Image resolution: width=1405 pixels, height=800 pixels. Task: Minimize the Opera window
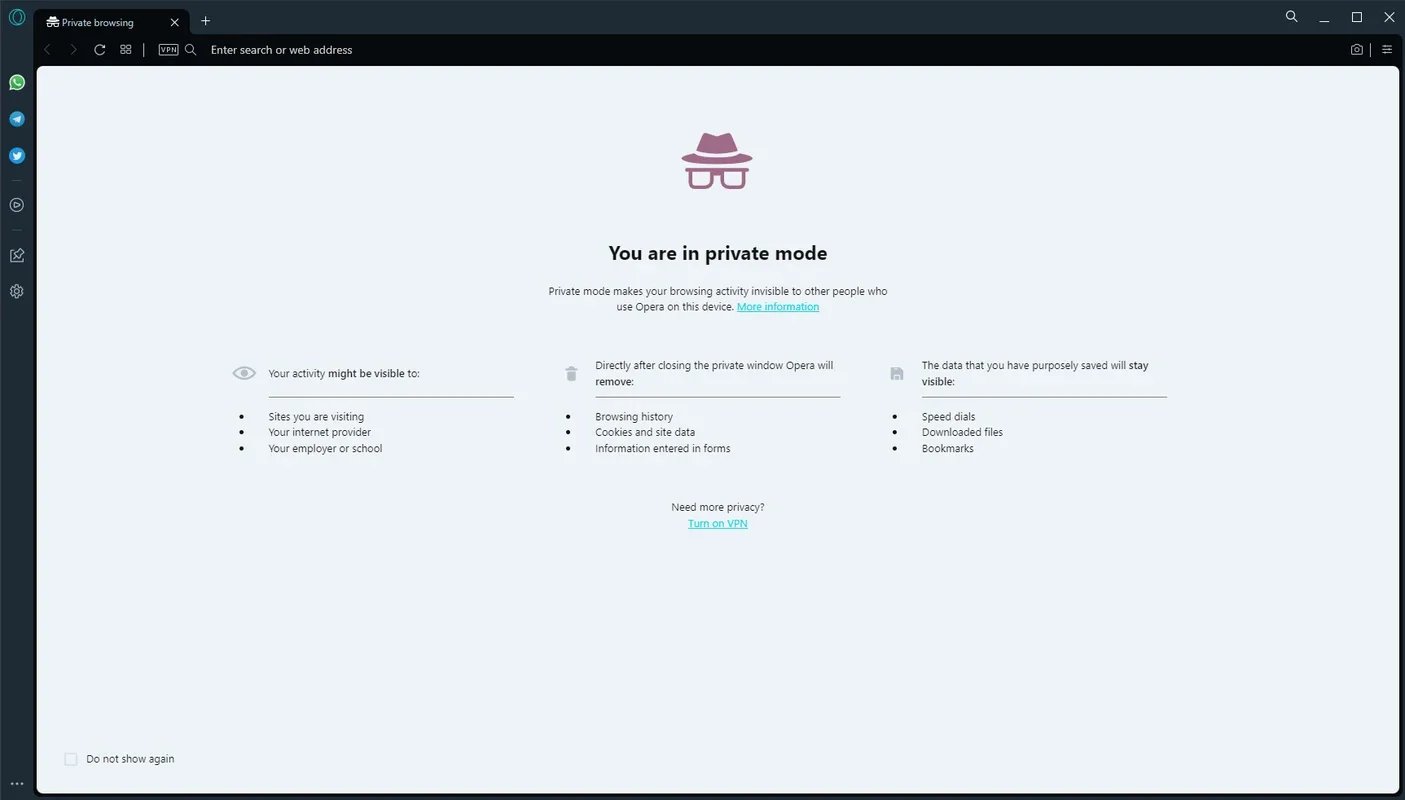coord(1324,18)
